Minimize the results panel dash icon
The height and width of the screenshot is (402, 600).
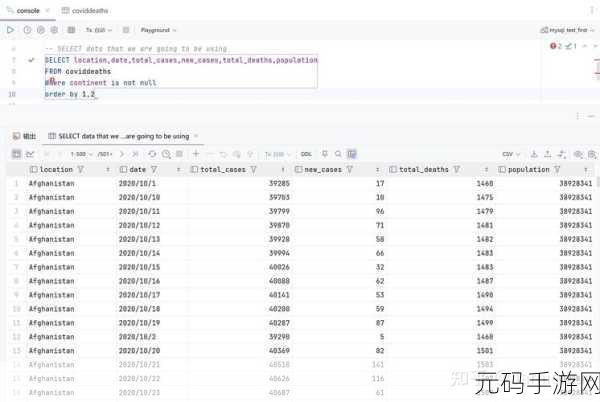coord(592,116)
